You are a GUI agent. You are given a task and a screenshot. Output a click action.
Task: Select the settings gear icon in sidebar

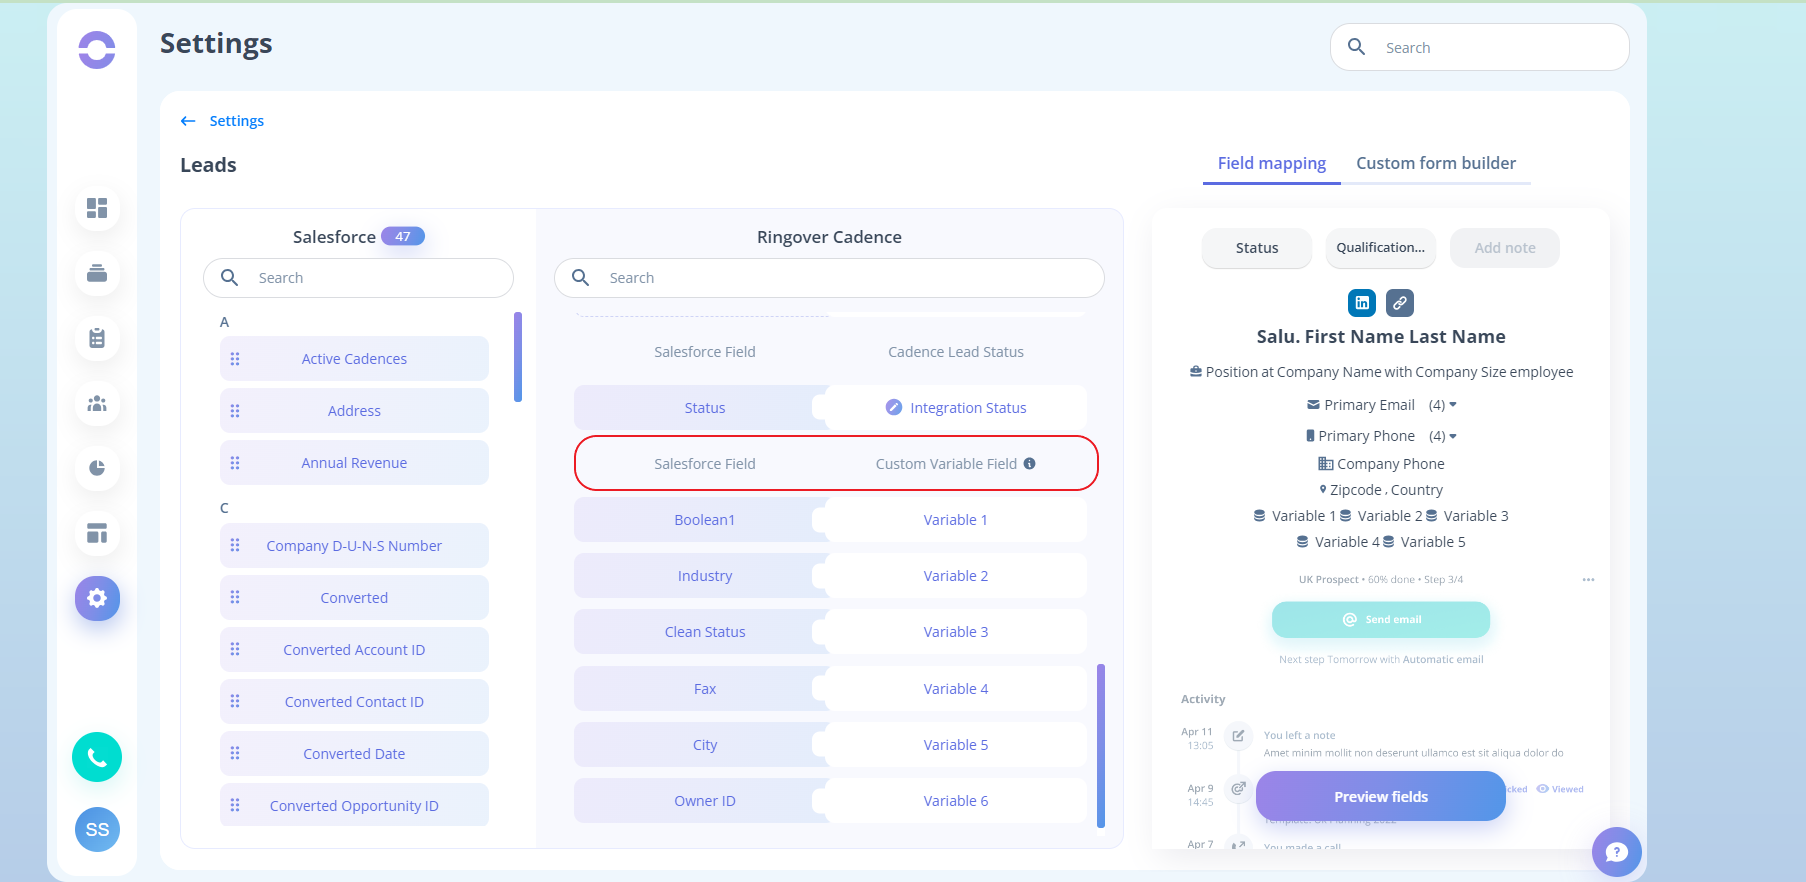(x=97, y=598)
